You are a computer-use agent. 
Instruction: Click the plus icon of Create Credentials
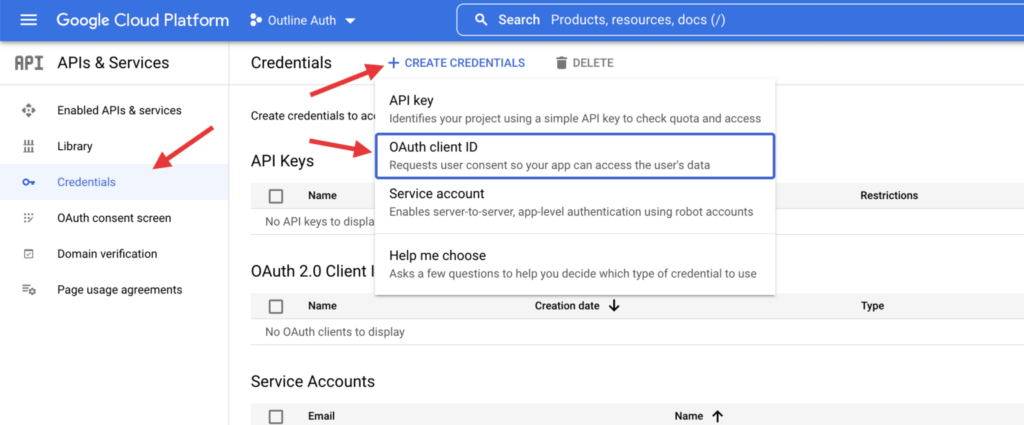pyautogui.click(x=393, y=63)
